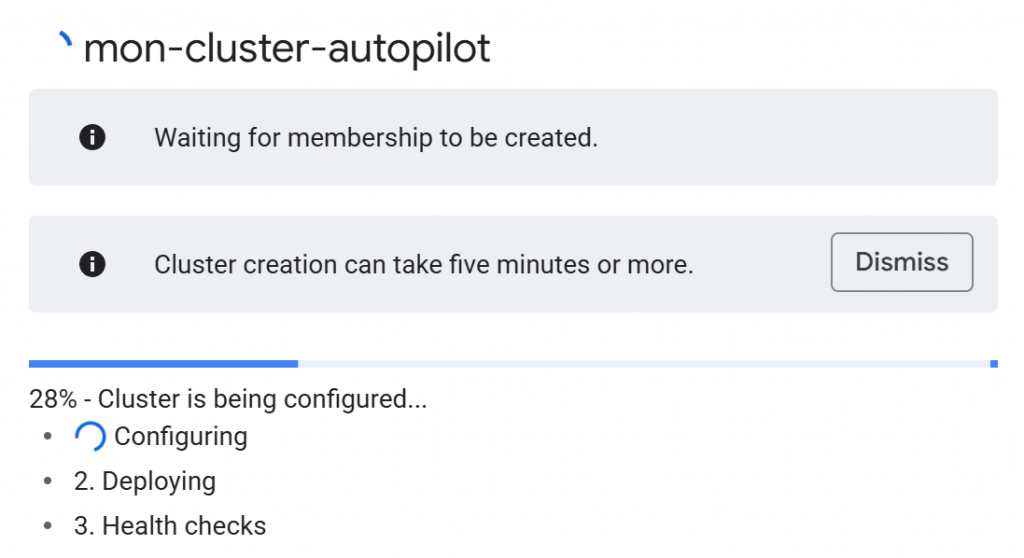
Task: Click the spinning Configuring step icon
Action: pos(89,437)
